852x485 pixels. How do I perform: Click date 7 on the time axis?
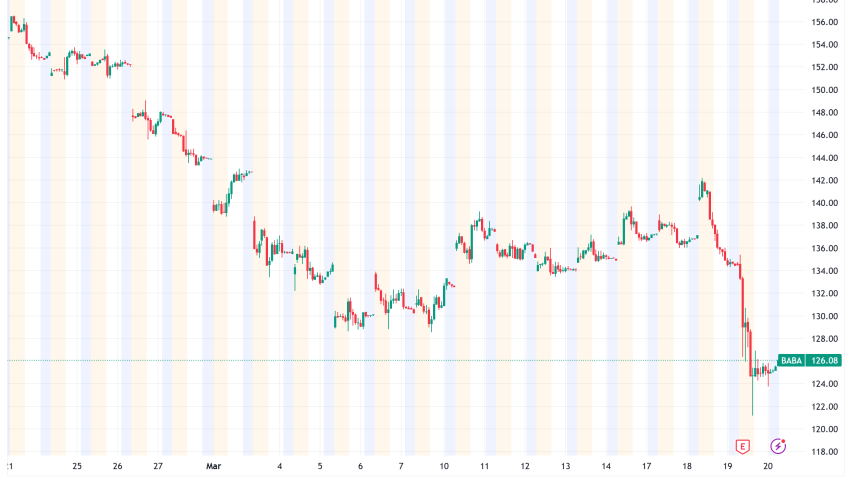pos(401,466)
